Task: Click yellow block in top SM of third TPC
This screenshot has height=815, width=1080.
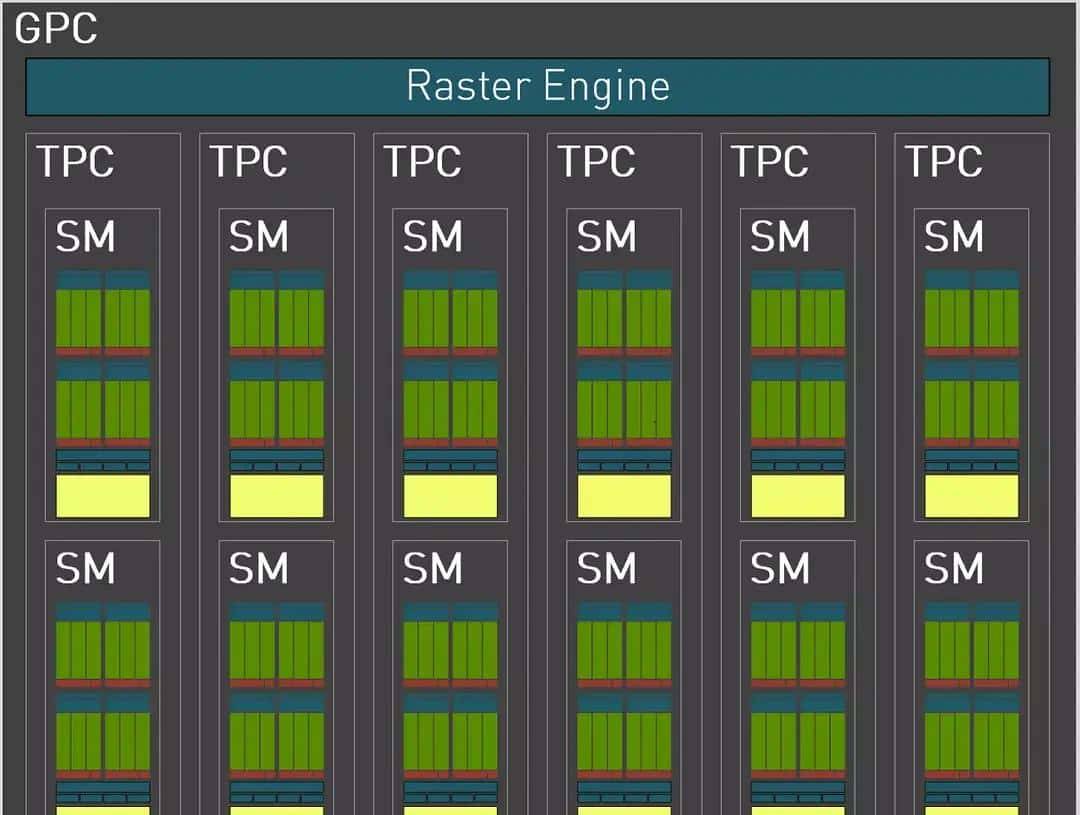Action: 450,496
